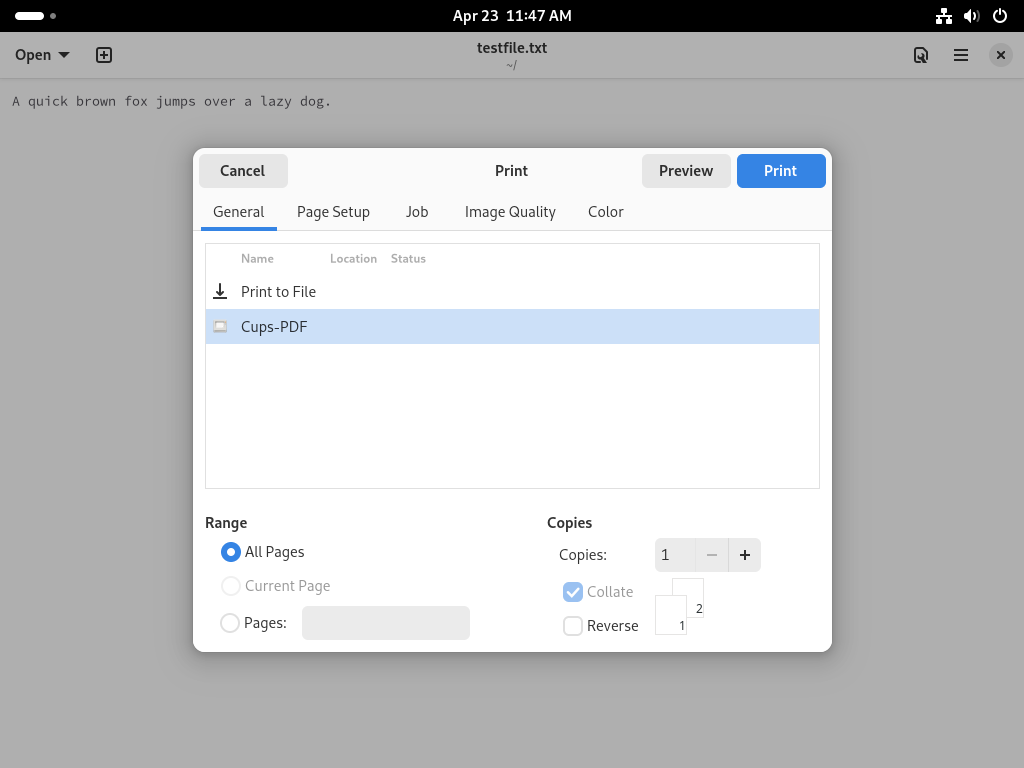Screen dimensions: 1024x768
Task: Switch to the General tab
Action: (238, 212)
